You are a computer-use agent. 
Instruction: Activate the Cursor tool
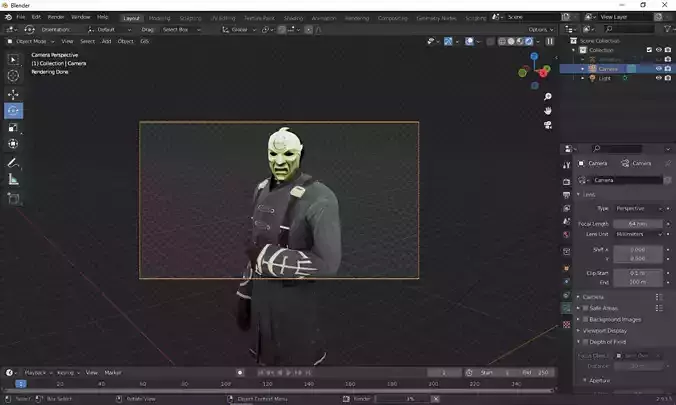(x=13, y=76)
